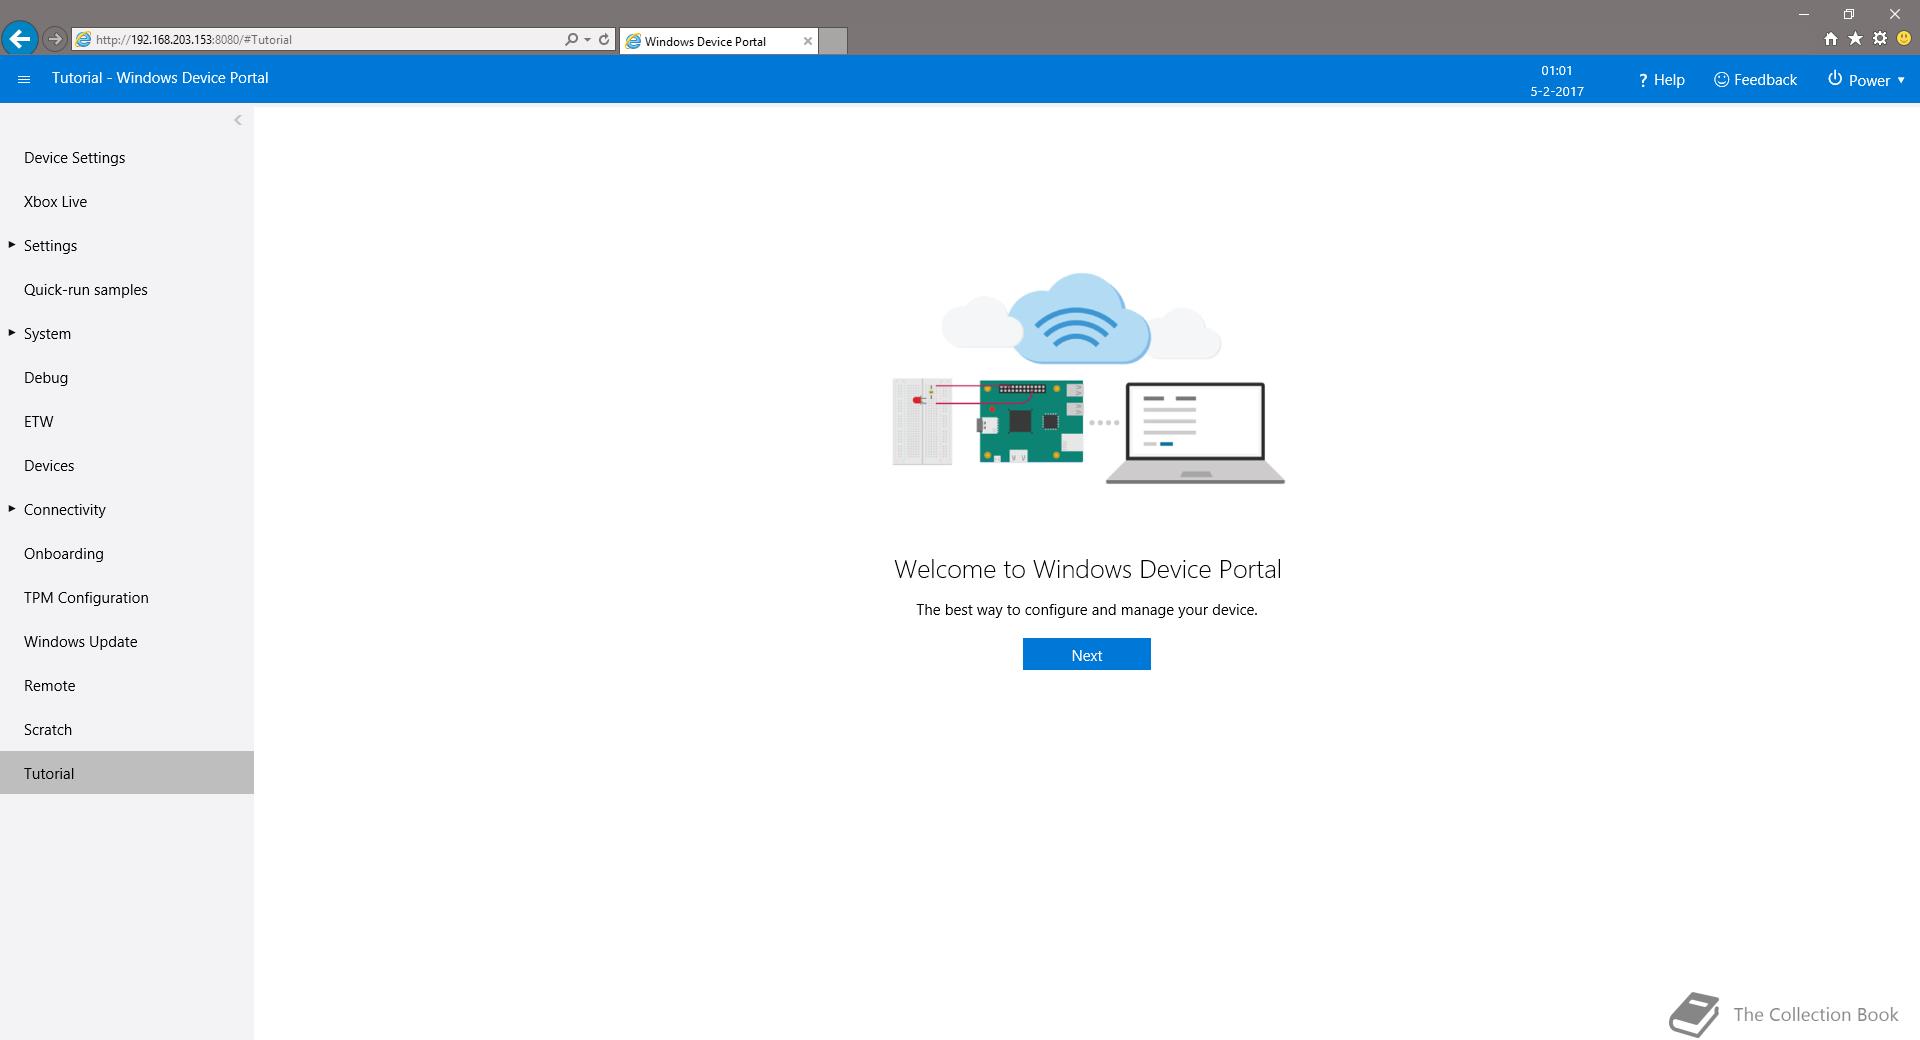Screen dimensions: 1920x1040
Task: Open the Scratch page
Action: click(127, 730)
